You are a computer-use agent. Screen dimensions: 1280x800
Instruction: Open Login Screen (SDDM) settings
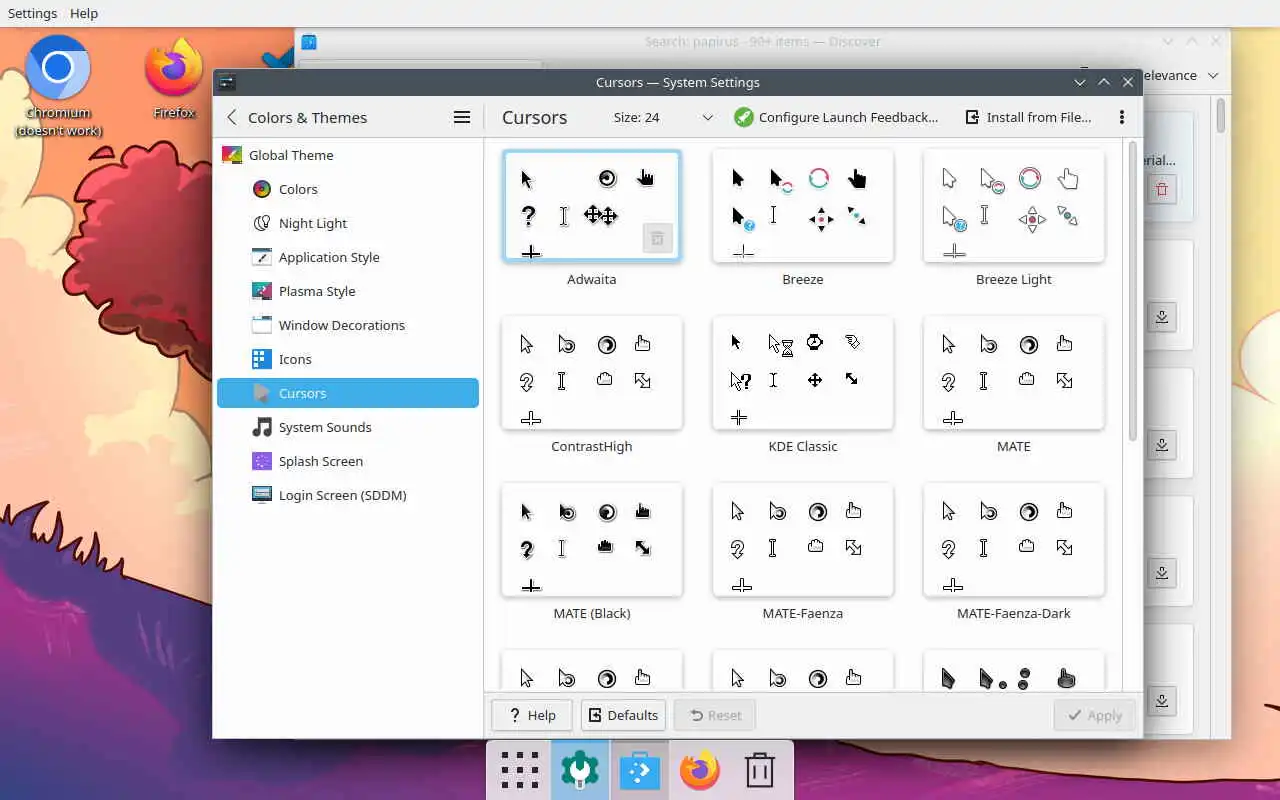coord(348,495)
